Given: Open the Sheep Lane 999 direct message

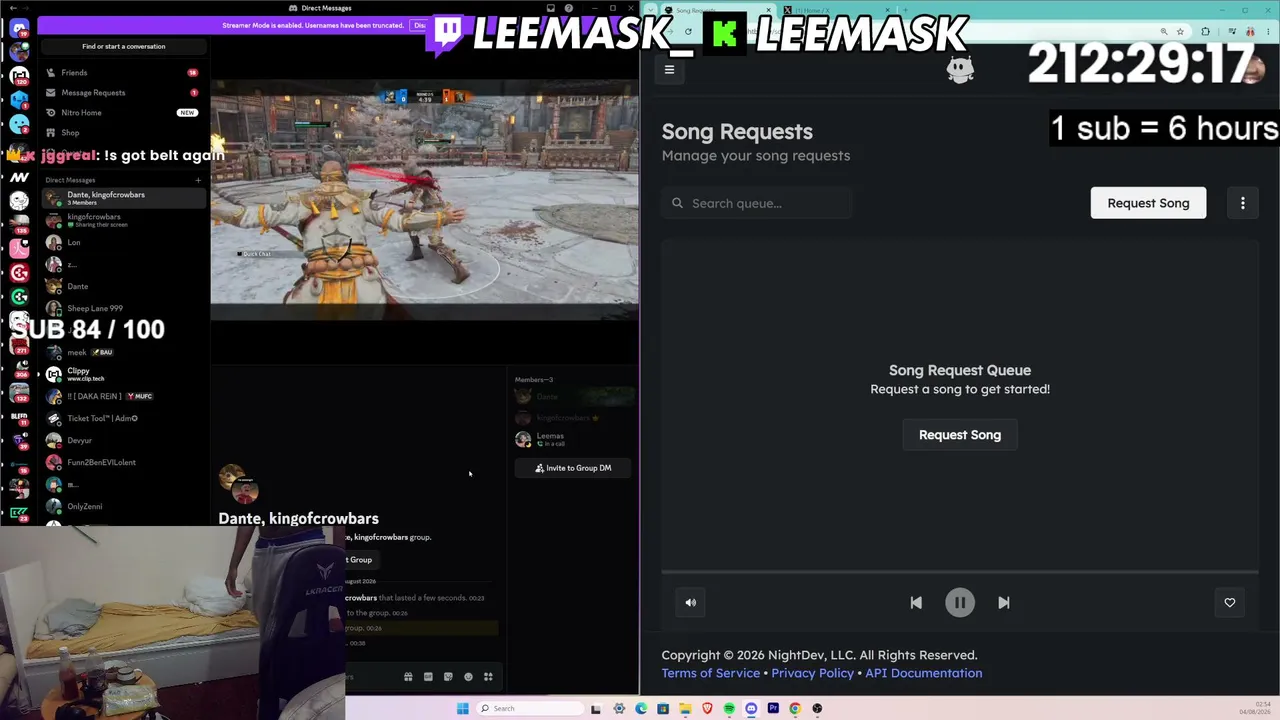Looking at the screenshot, I should click(122, 309).
